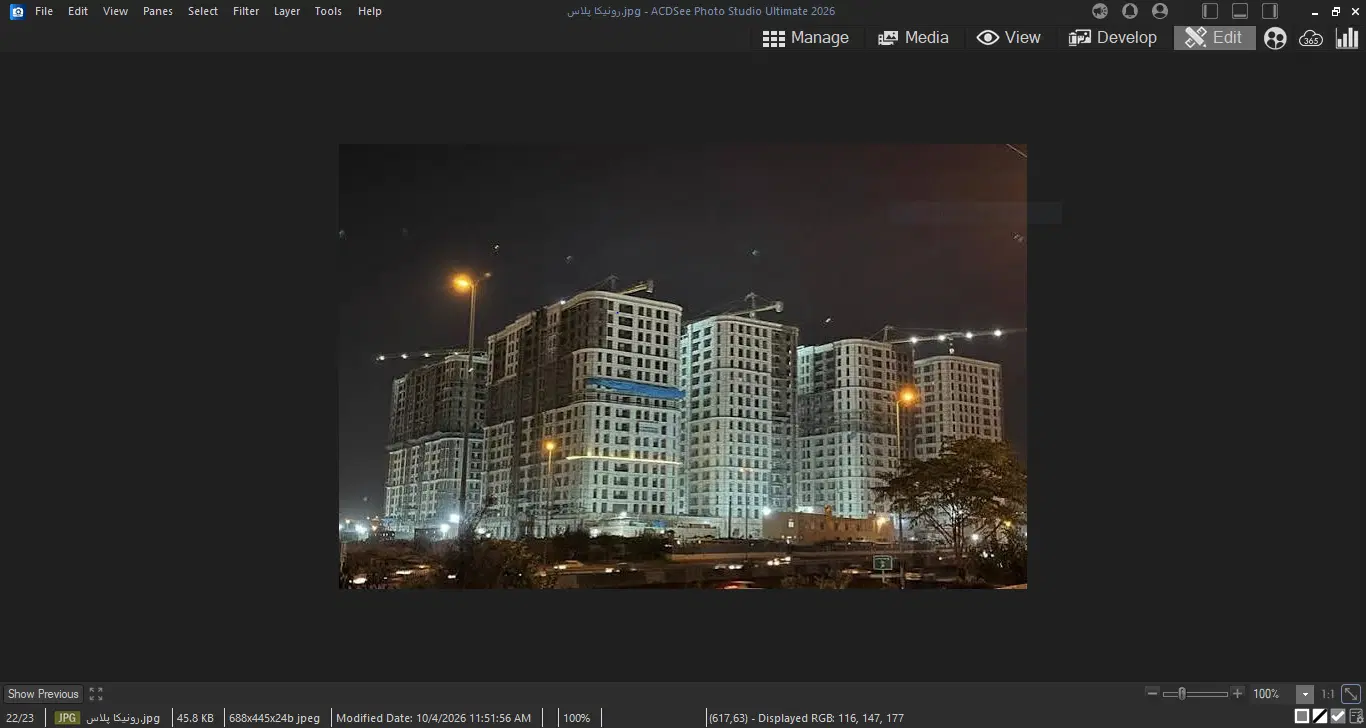1366x728 pixels.
Task: Click the zoom in plus button
Action: coord(1237,694)
